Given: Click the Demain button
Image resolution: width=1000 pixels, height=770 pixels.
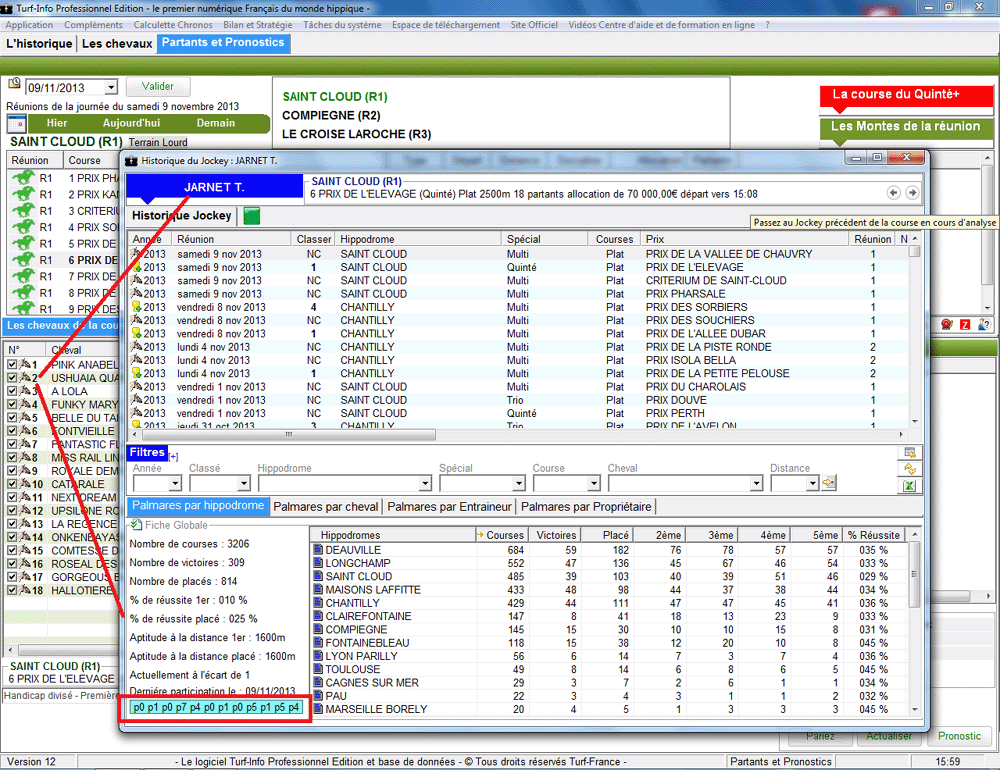Looking at the screenshot, I should pos(216,123).
